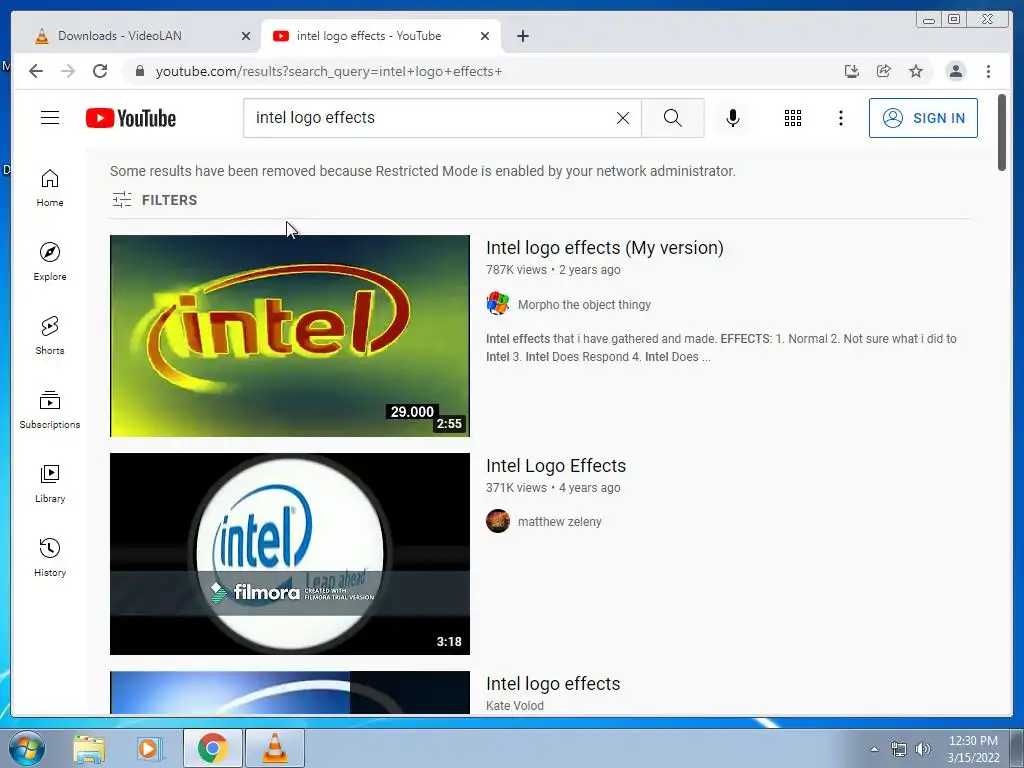Open a new browser tab

coord(522,36)
